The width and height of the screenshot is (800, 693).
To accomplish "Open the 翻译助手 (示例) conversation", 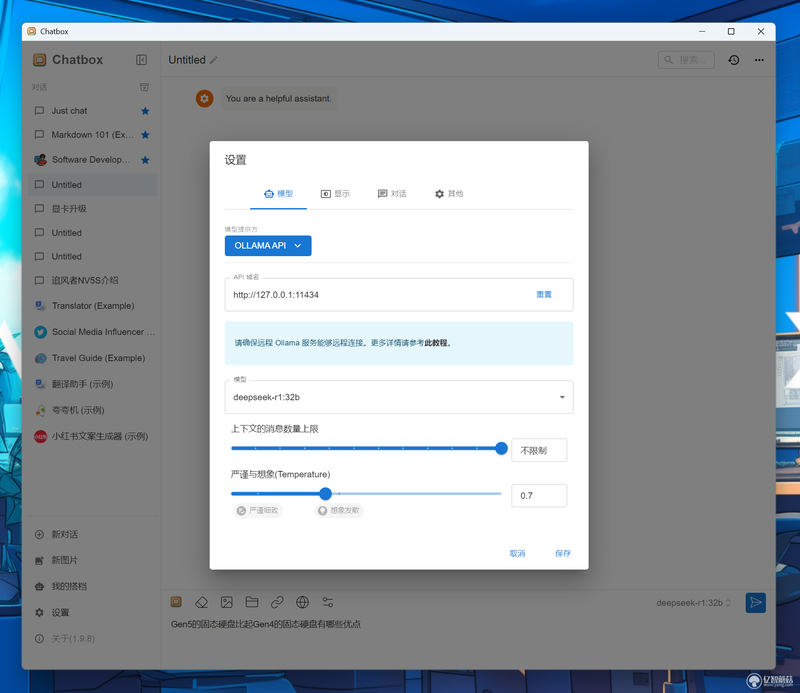I will [92, 384].
